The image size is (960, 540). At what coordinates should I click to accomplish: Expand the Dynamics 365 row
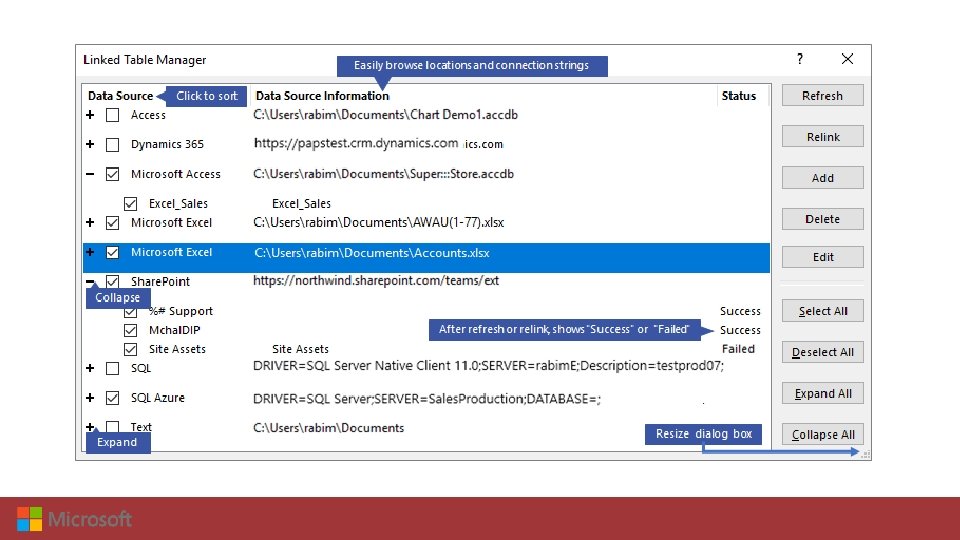[x=90, y=144]
